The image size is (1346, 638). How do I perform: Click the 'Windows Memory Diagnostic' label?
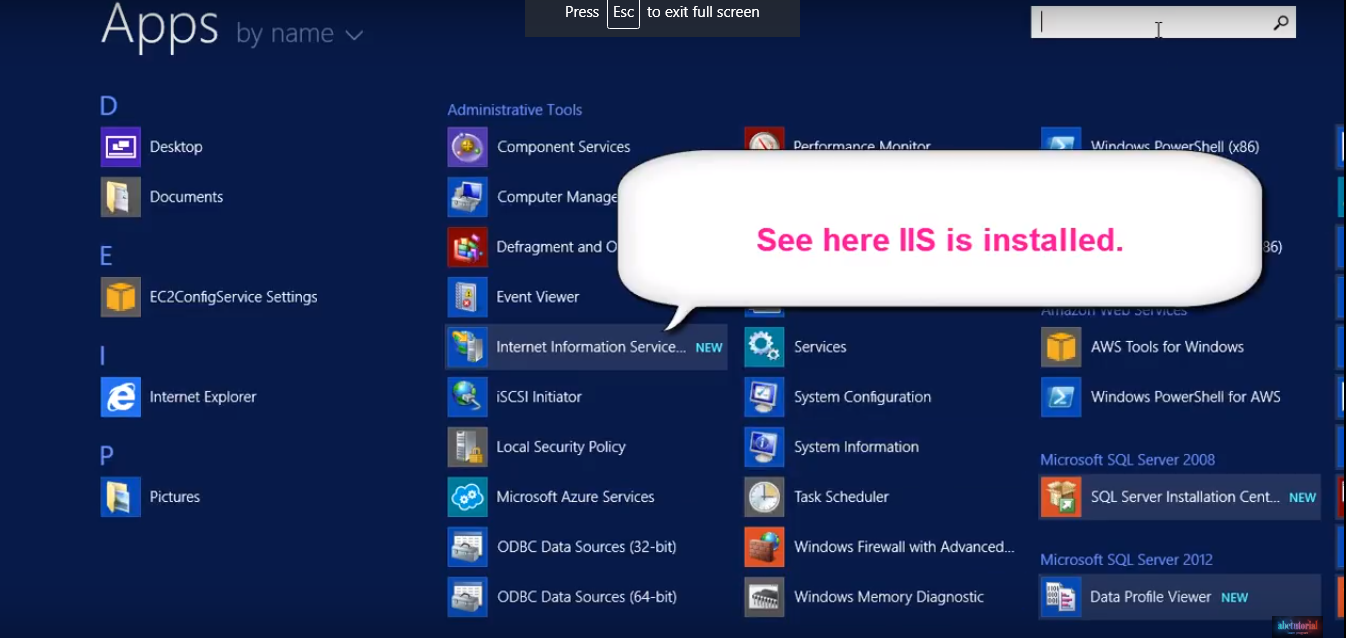coord(889,597)
